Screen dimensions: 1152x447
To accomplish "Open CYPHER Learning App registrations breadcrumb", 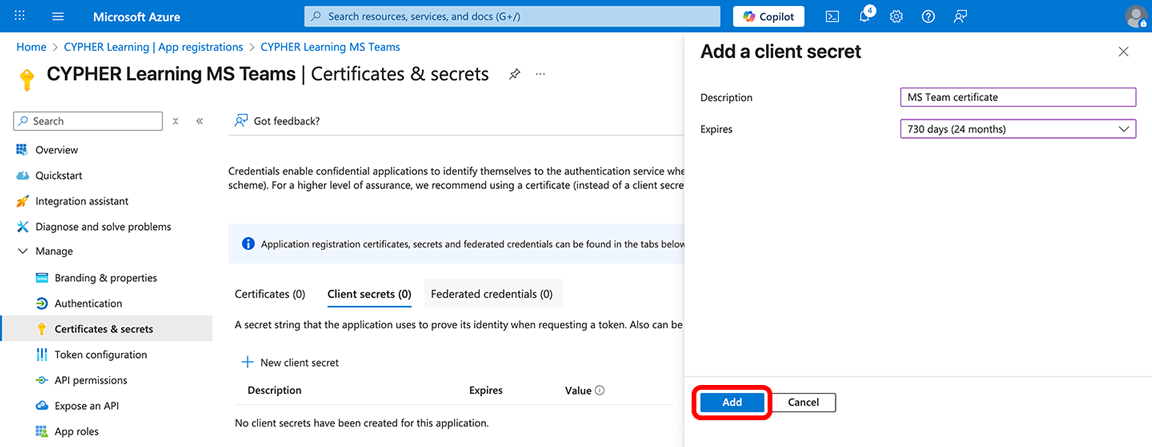I will (x=152, y=47).
